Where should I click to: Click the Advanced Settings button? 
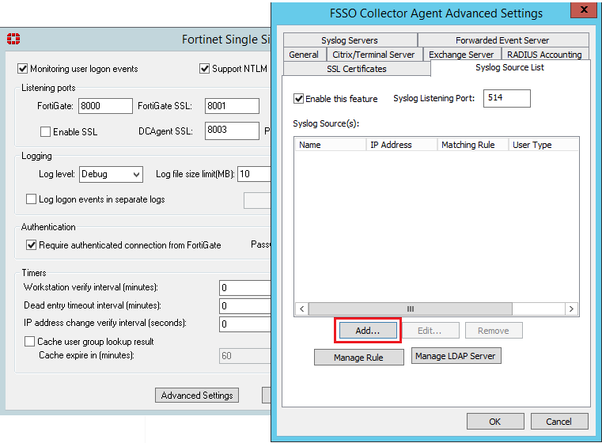pos(198,395)
